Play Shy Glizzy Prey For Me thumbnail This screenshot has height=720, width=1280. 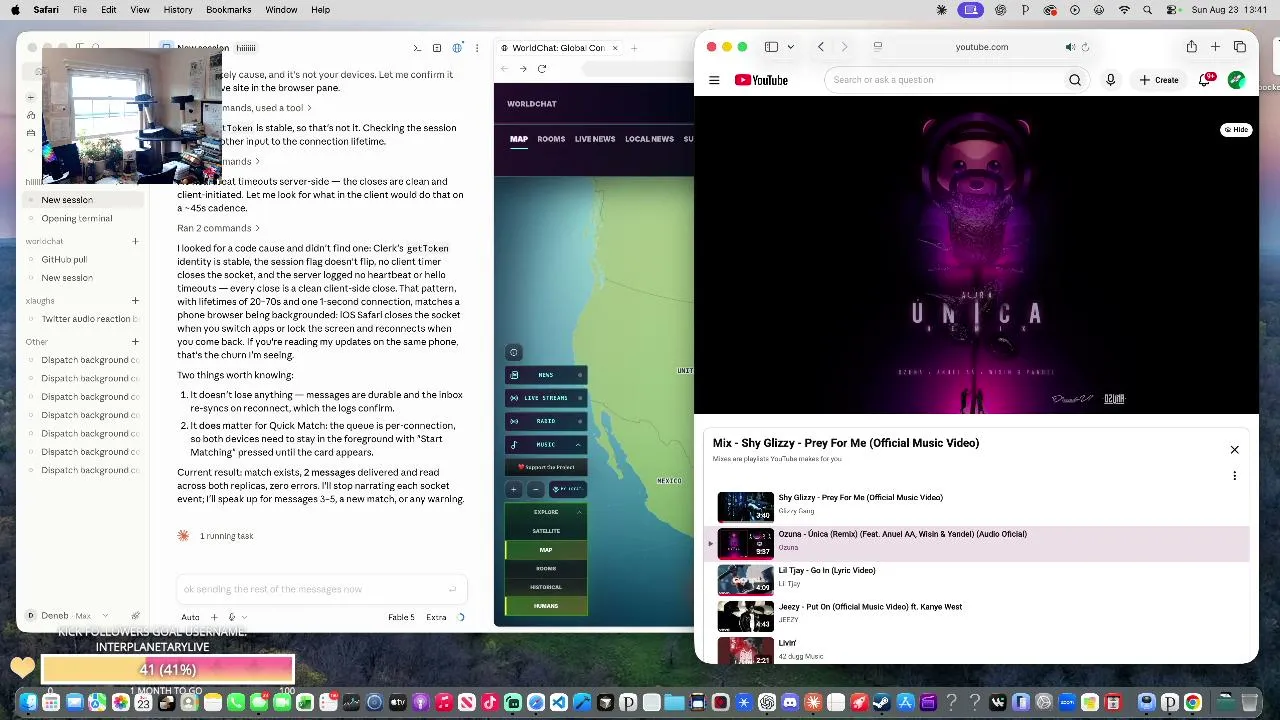pos(746,507)
